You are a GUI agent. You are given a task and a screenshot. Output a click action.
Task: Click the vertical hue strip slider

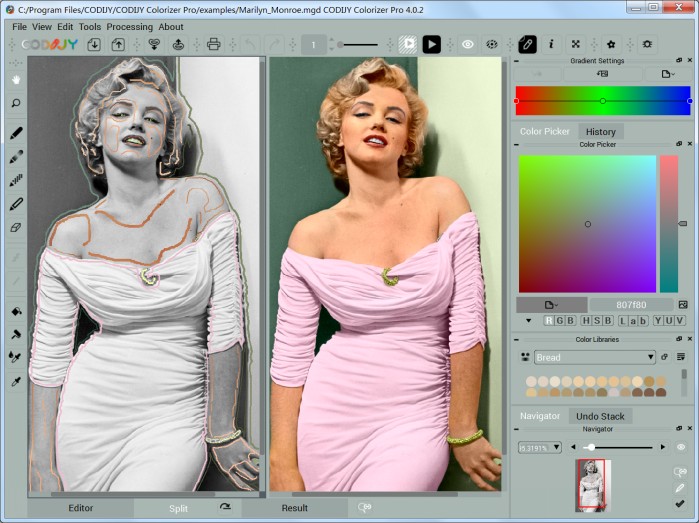[x=669, y=224]
